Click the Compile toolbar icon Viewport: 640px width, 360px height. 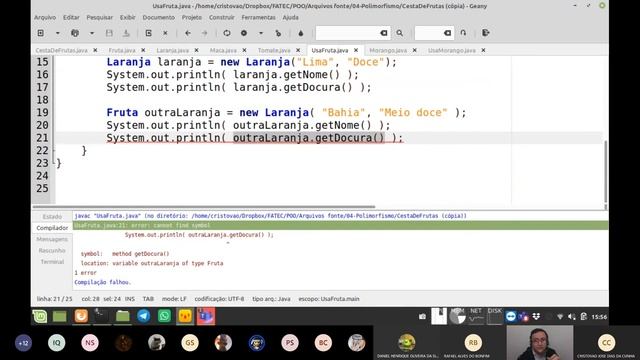(227, 33)
